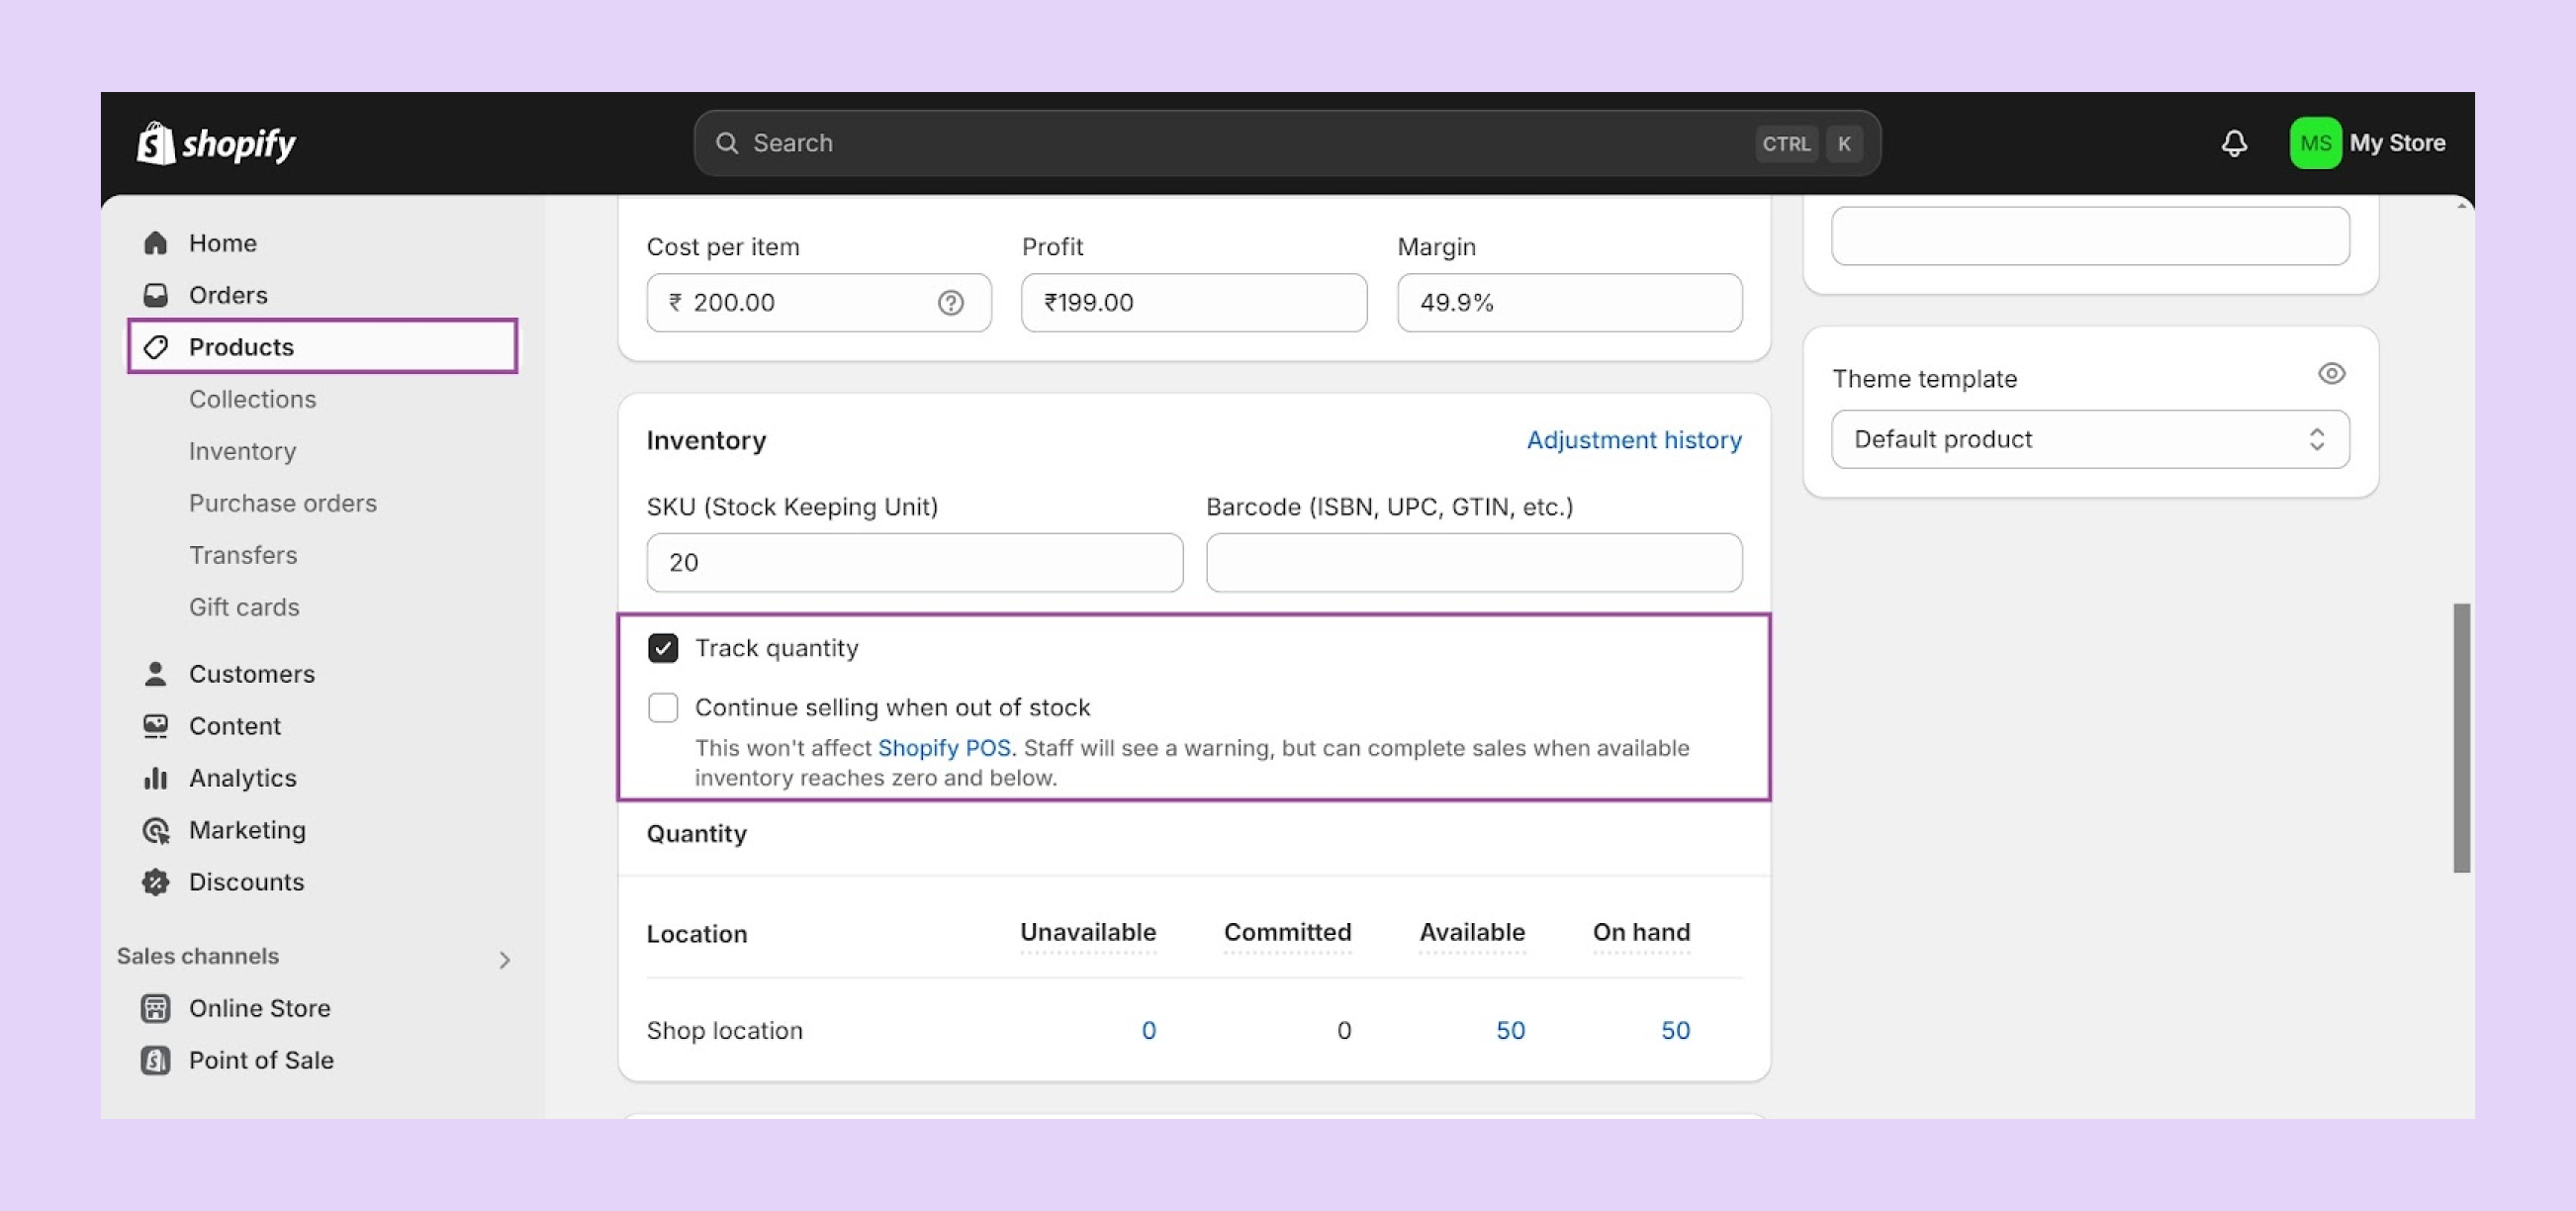Click the page's vertical scrollbar thumb

click(2461, 738)
